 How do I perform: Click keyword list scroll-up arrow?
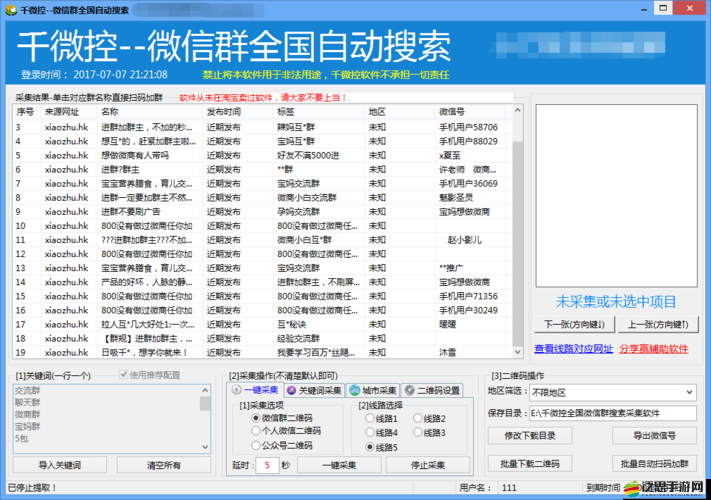point(205,390)
